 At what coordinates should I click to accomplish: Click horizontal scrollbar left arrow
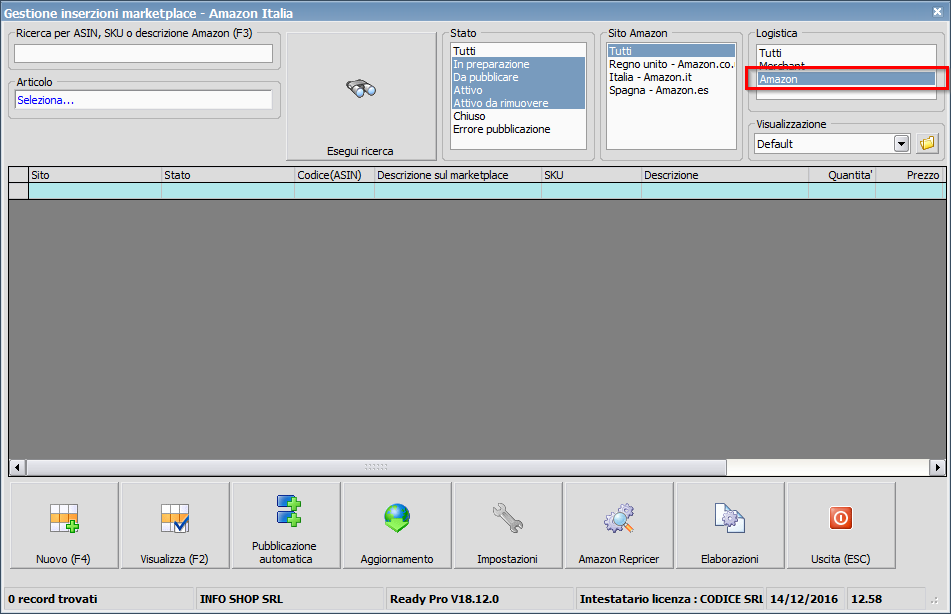[x=17, y=467]
